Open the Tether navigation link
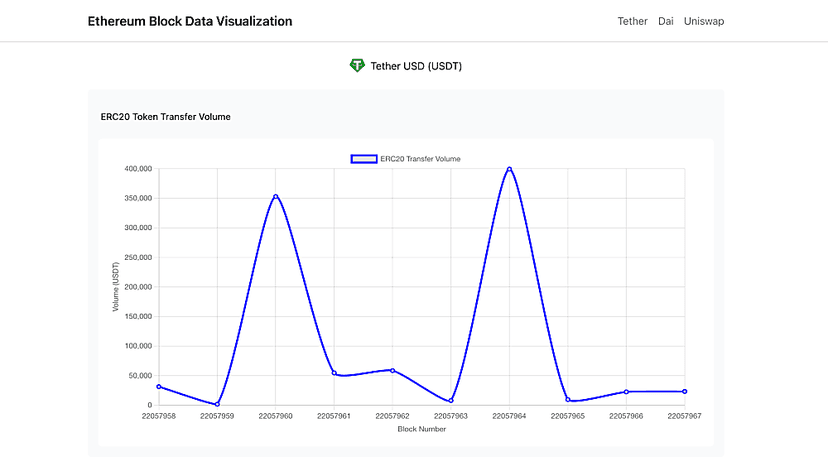Screen dimensions: 828x466 click(x=632, y=21)
